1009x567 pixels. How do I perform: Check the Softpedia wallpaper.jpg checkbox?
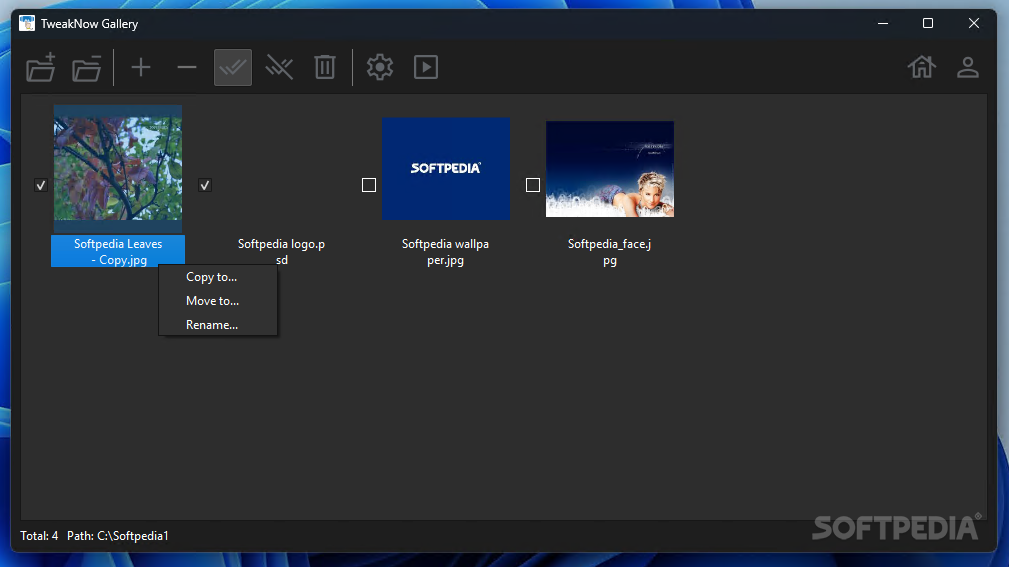point(369,185)
